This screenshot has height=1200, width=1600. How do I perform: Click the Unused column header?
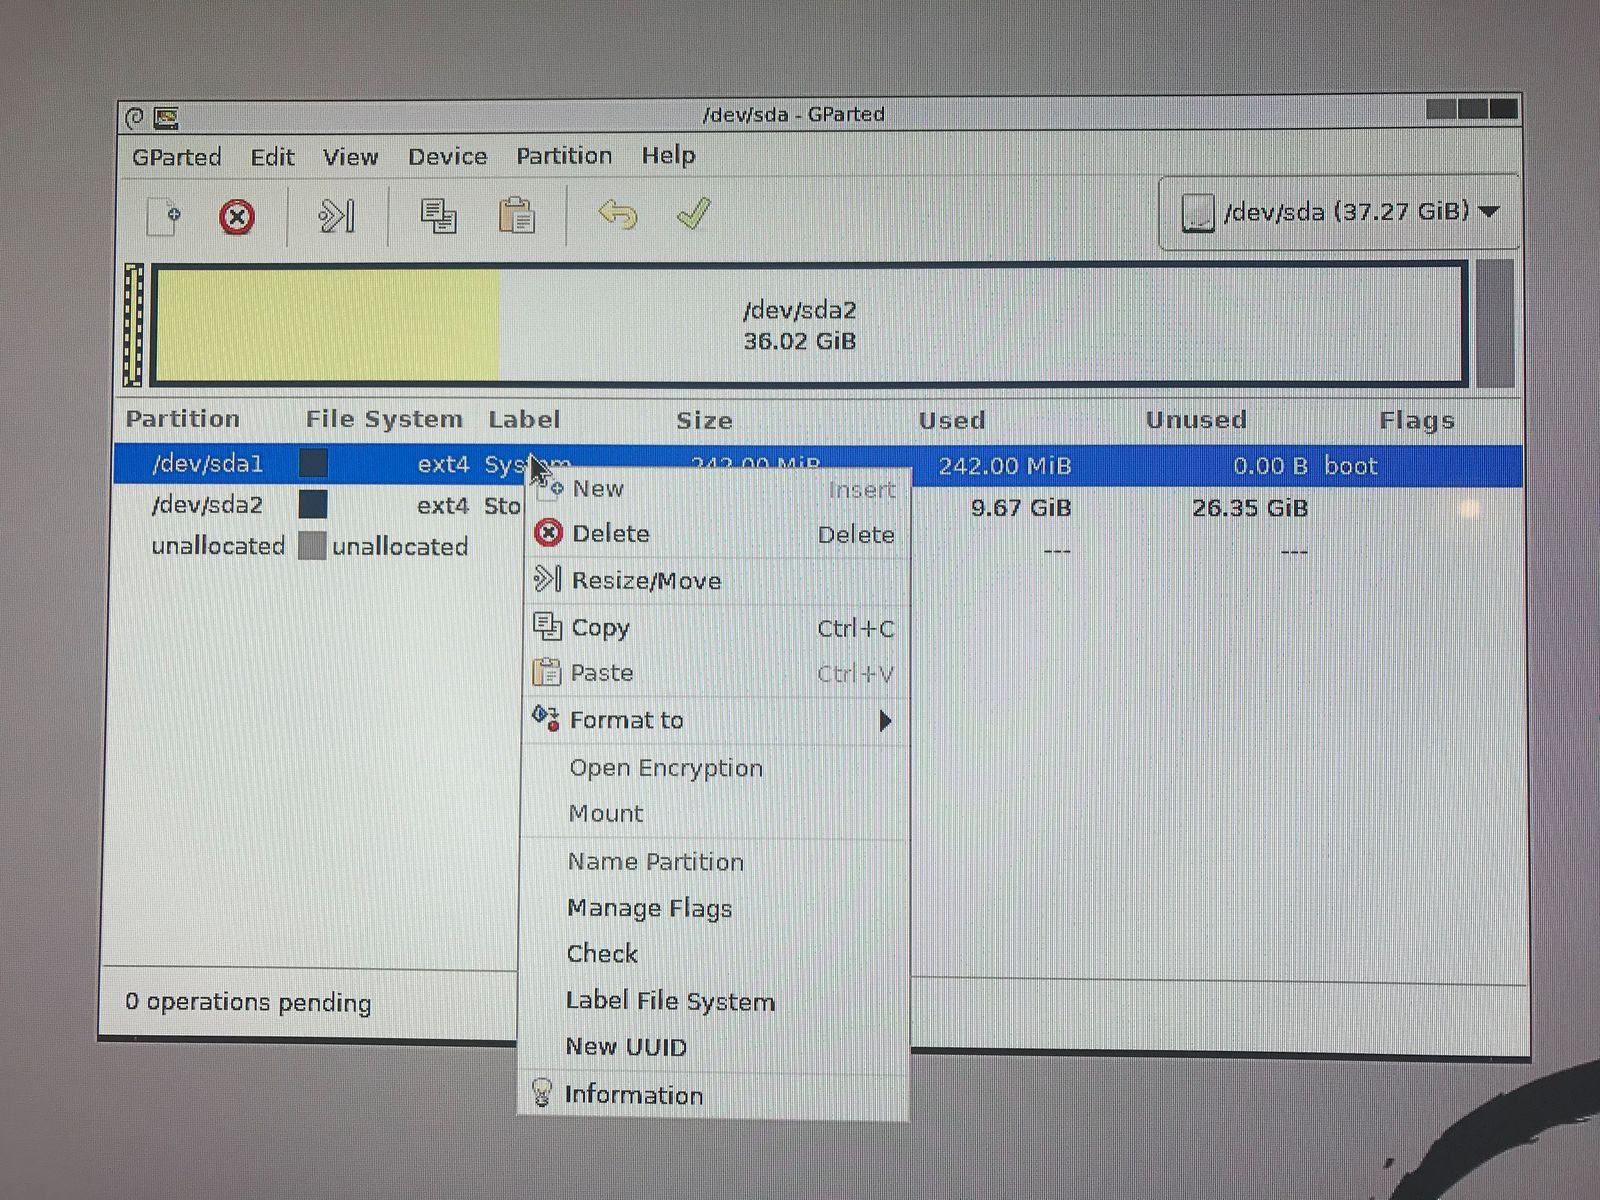click(x=1196, y=420)
